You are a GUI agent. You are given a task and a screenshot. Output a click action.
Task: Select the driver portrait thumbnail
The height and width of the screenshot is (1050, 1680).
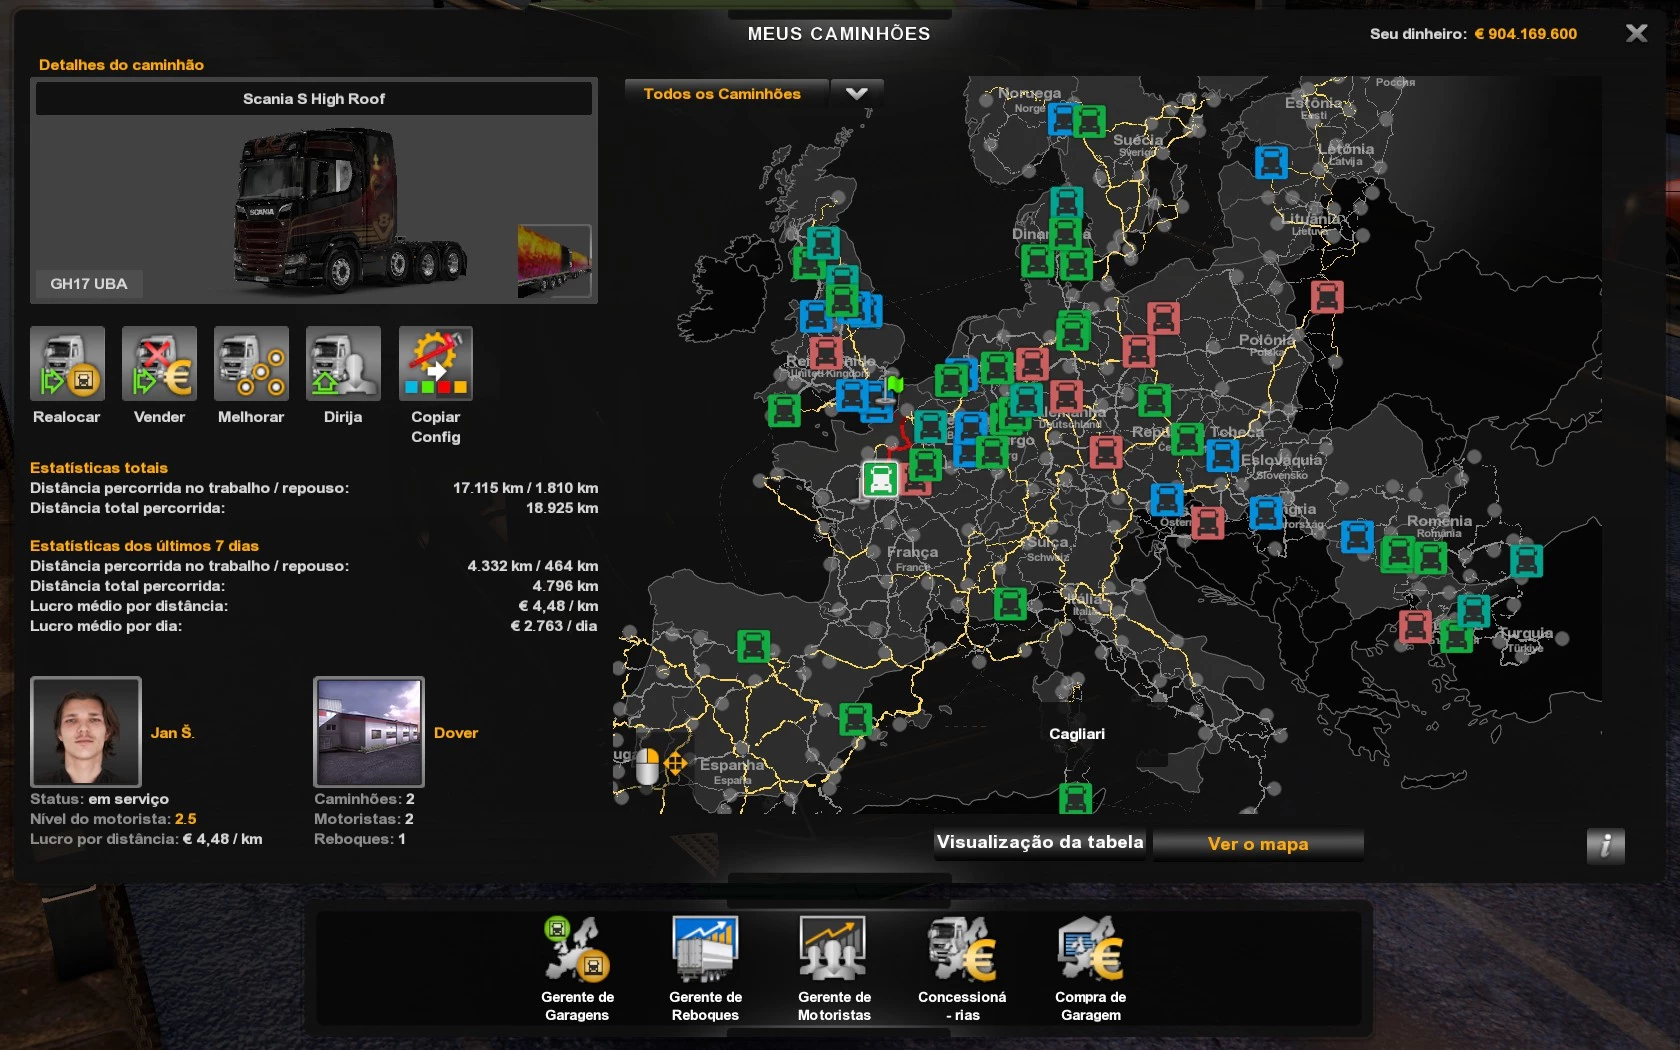click(x=86, y=732)
